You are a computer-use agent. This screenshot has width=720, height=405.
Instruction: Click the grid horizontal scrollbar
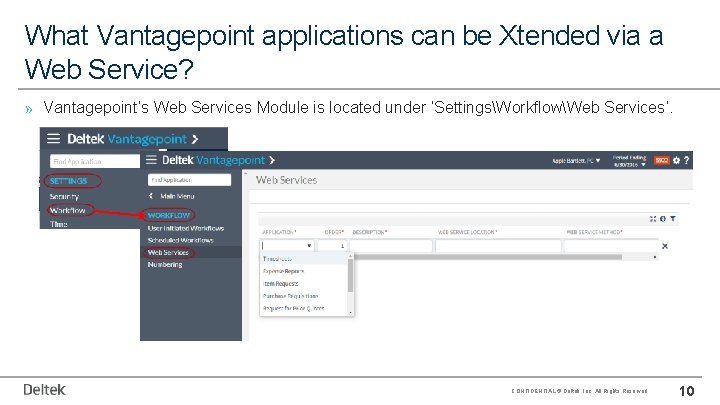[x=488, y=257]
